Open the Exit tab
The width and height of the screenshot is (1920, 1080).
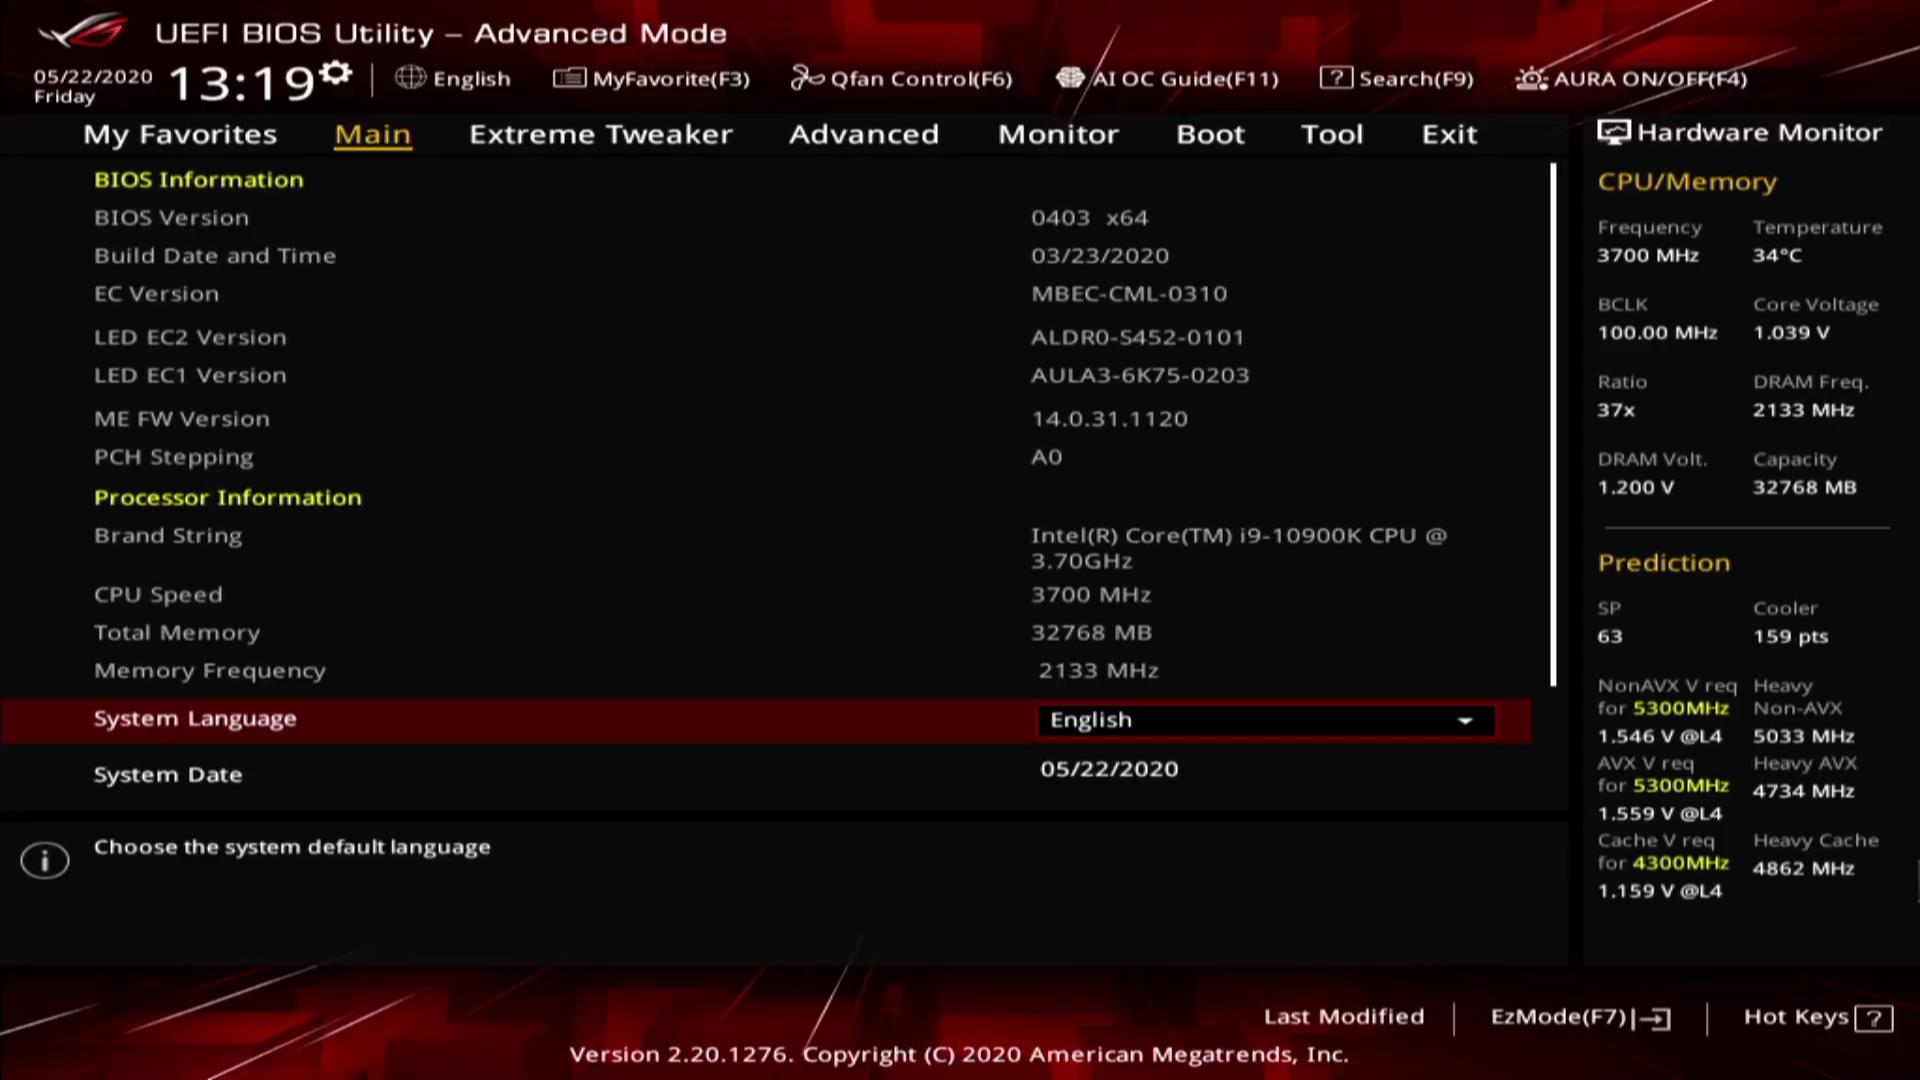coord(1449,134)
